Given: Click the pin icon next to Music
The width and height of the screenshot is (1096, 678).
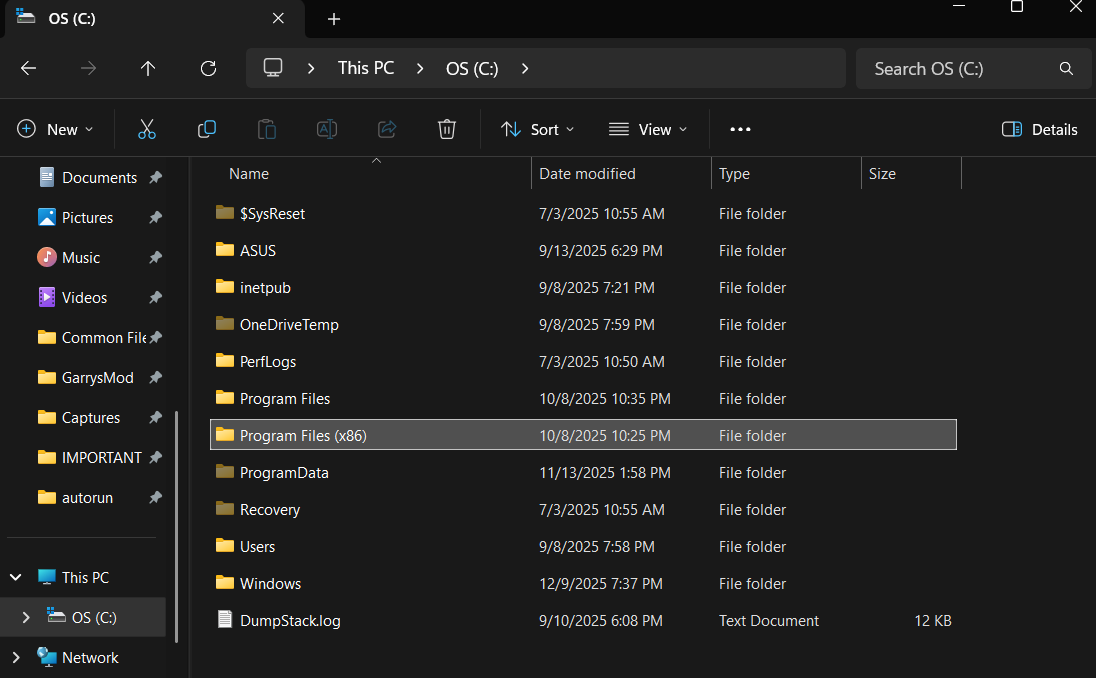Looking at the screenshot, I should click(155, 258).
